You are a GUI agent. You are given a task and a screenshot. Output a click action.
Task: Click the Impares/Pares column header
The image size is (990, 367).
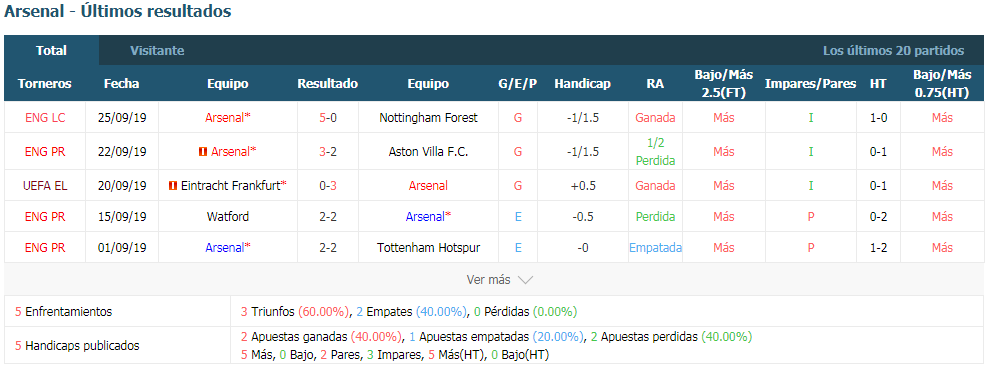[811, 84]
